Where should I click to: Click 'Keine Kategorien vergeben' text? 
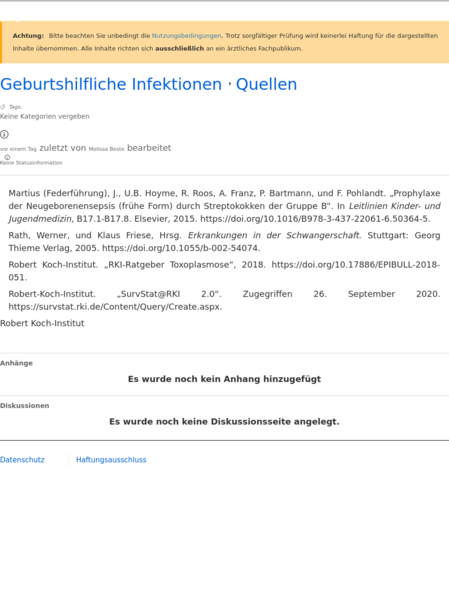pos(45,117)
